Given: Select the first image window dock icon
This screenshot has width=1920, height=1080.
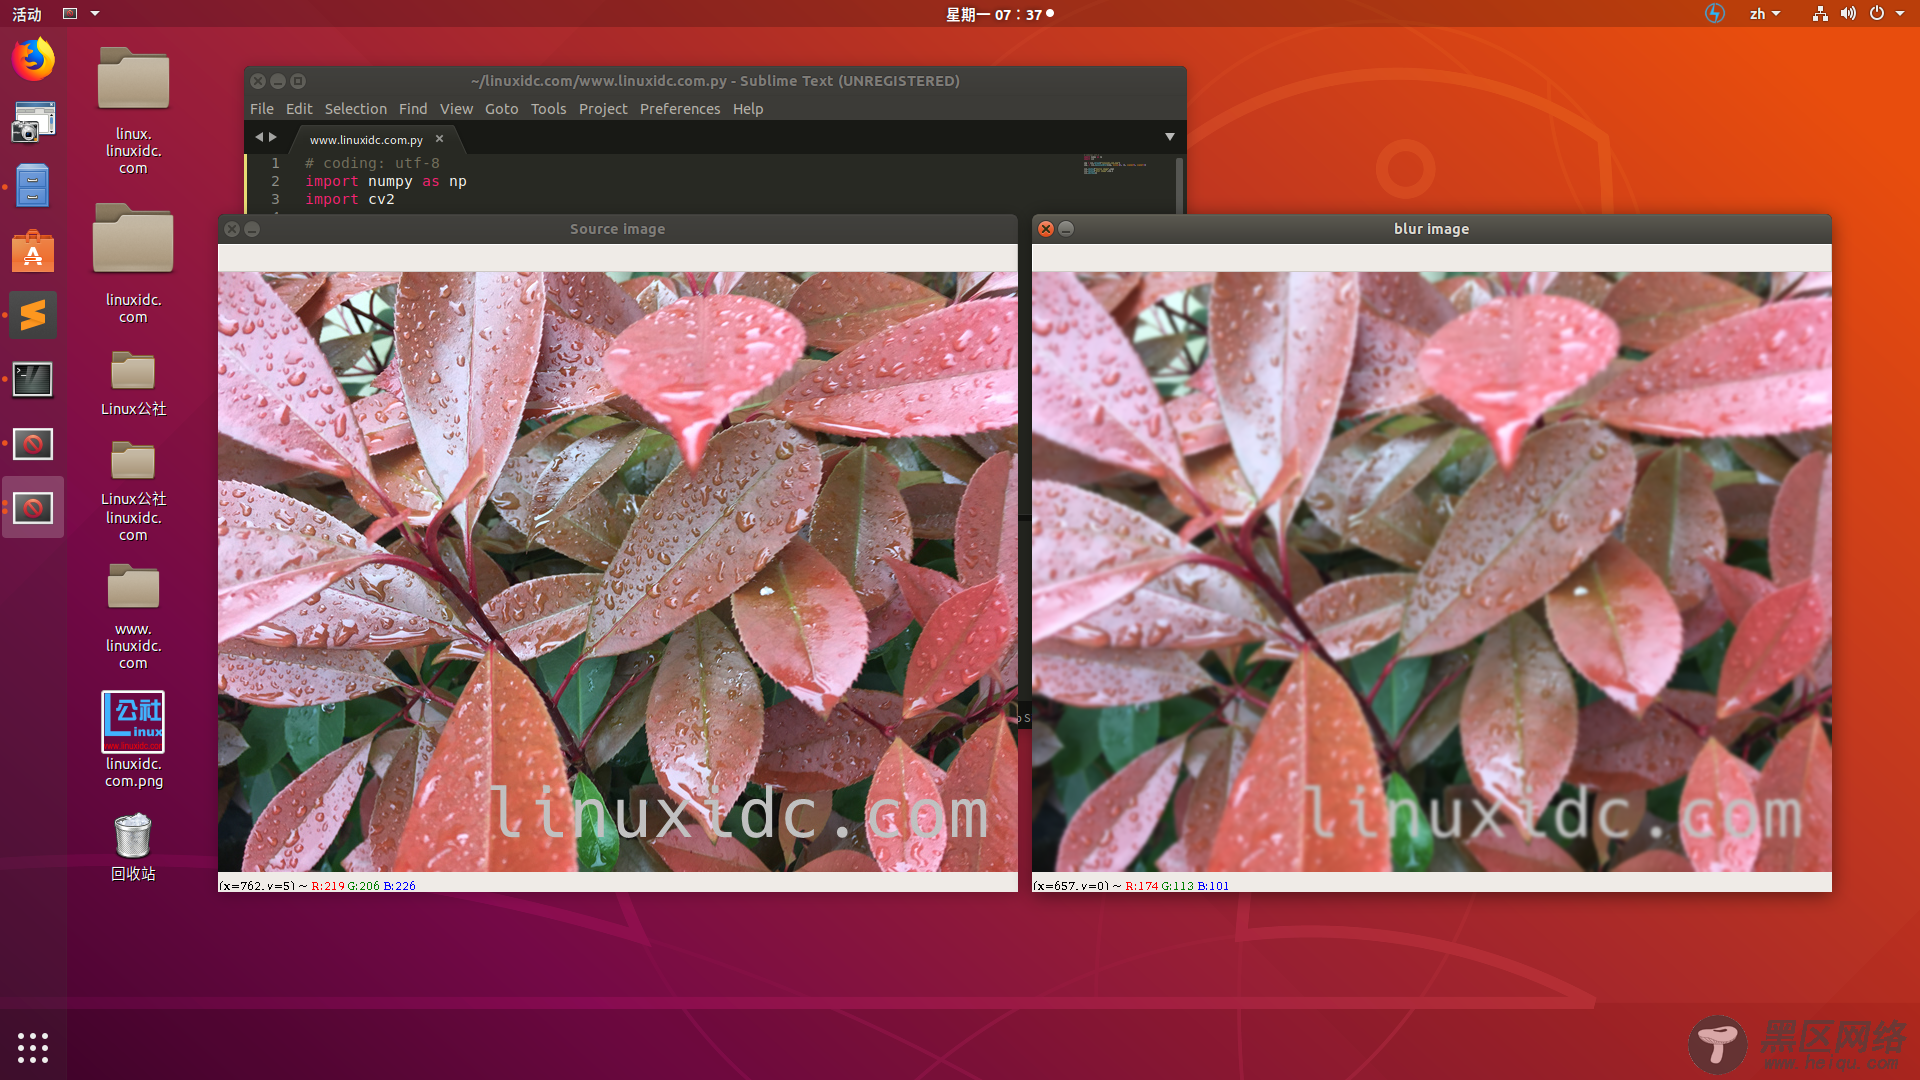Looking at the screenshot, I should pyautogui.click(x=33, y=443).
